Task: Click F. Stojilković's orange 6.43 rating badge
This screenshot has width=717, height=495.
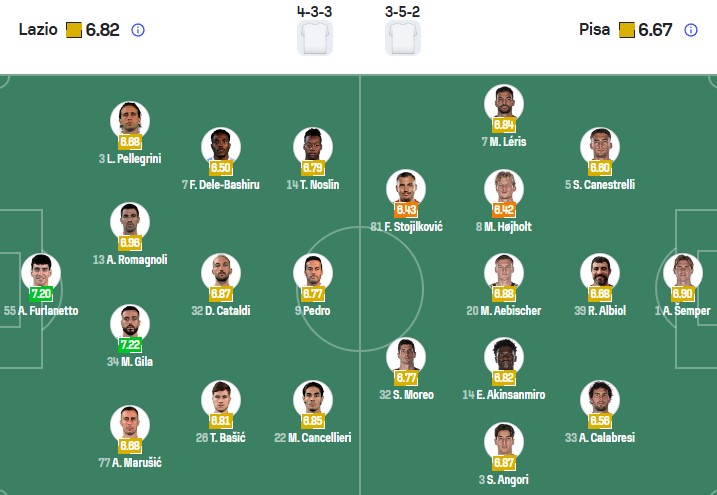Action: [406, 210]
